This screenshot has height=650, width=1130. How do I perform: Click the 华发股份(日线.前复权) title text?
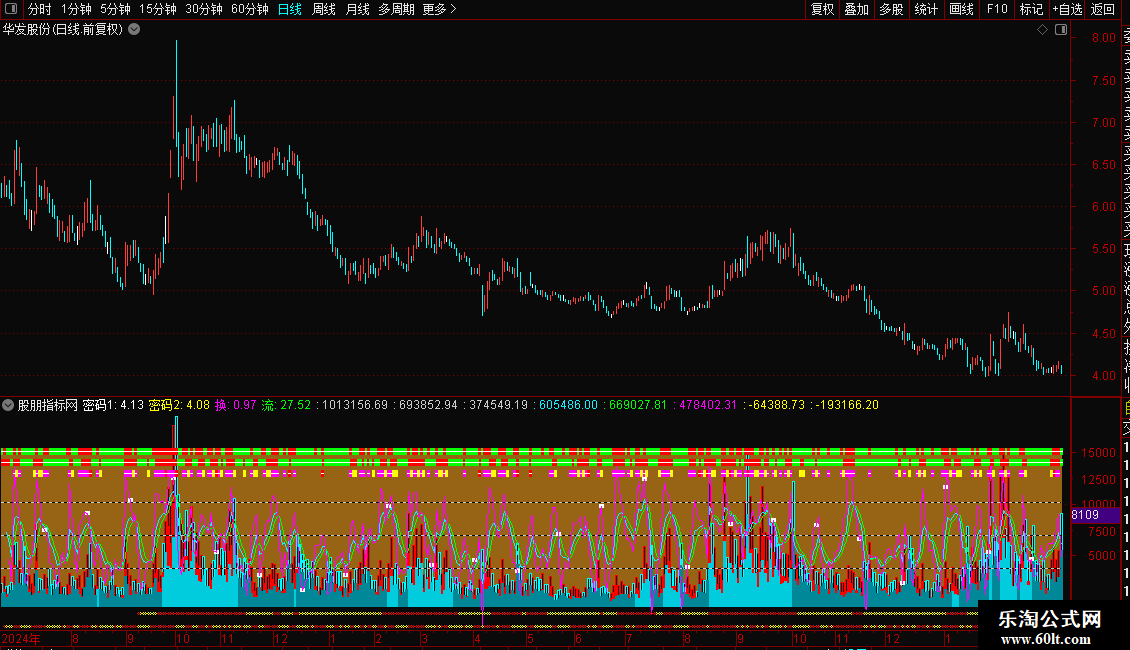point(63,30)
